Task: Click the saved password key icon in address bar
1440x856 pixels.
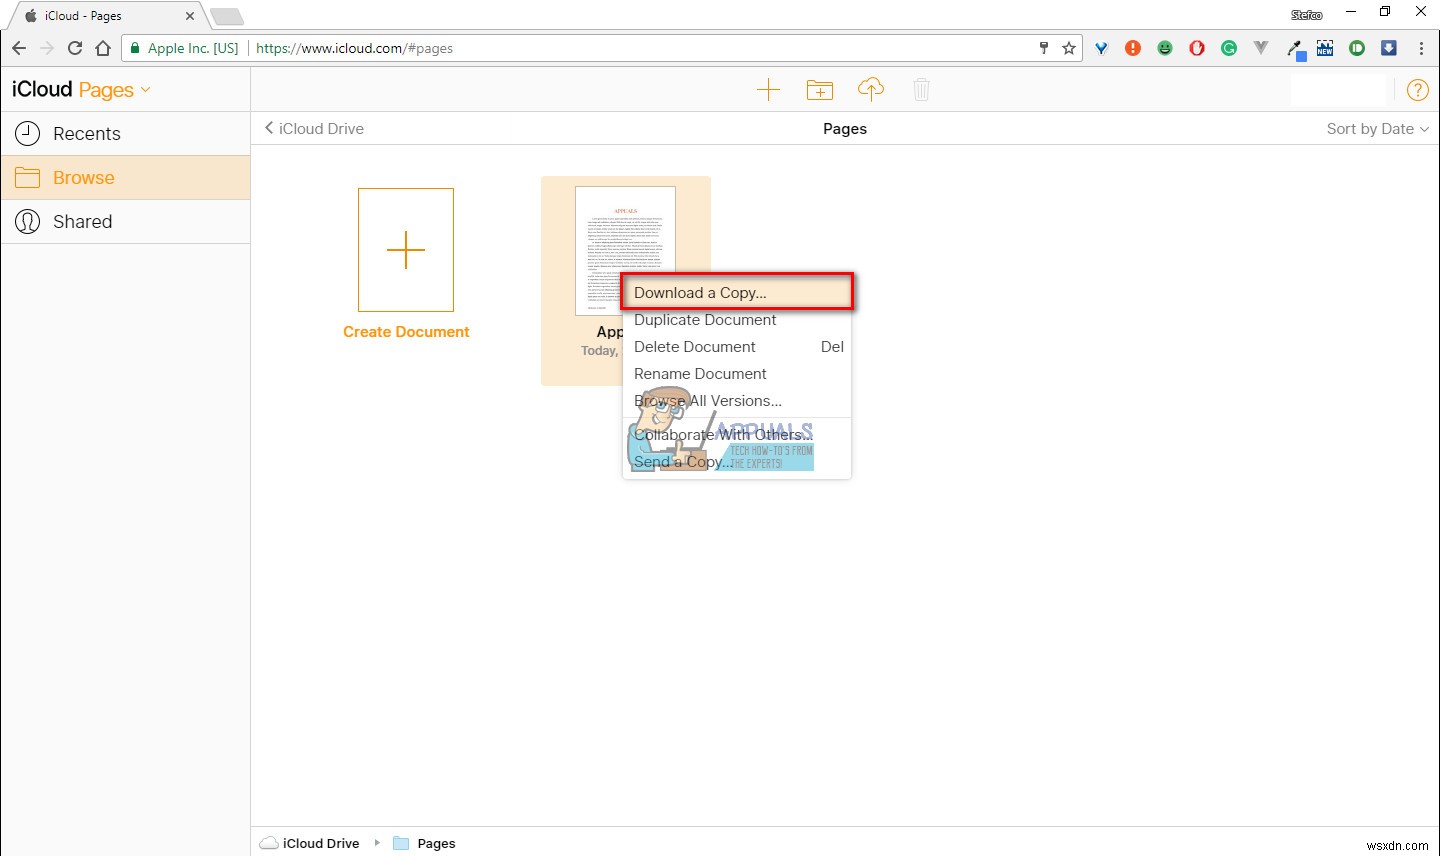Action: click(x=1044, y=48)
